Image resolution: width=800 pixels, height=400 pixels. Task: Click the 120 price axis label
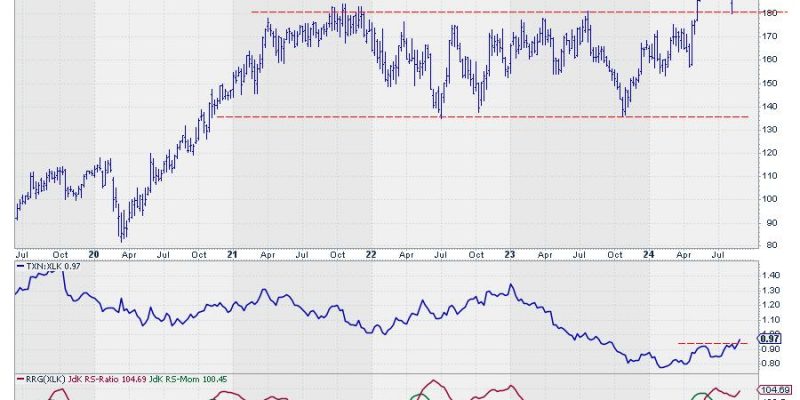point(770,153)
